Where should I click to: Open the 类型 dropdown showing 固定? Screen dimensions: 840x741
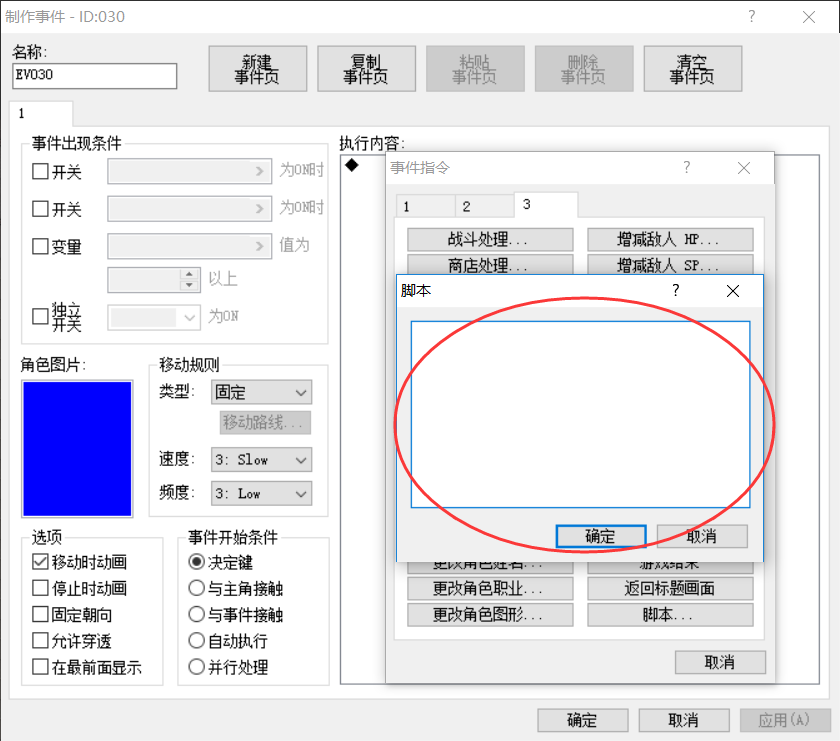(261, 393)
